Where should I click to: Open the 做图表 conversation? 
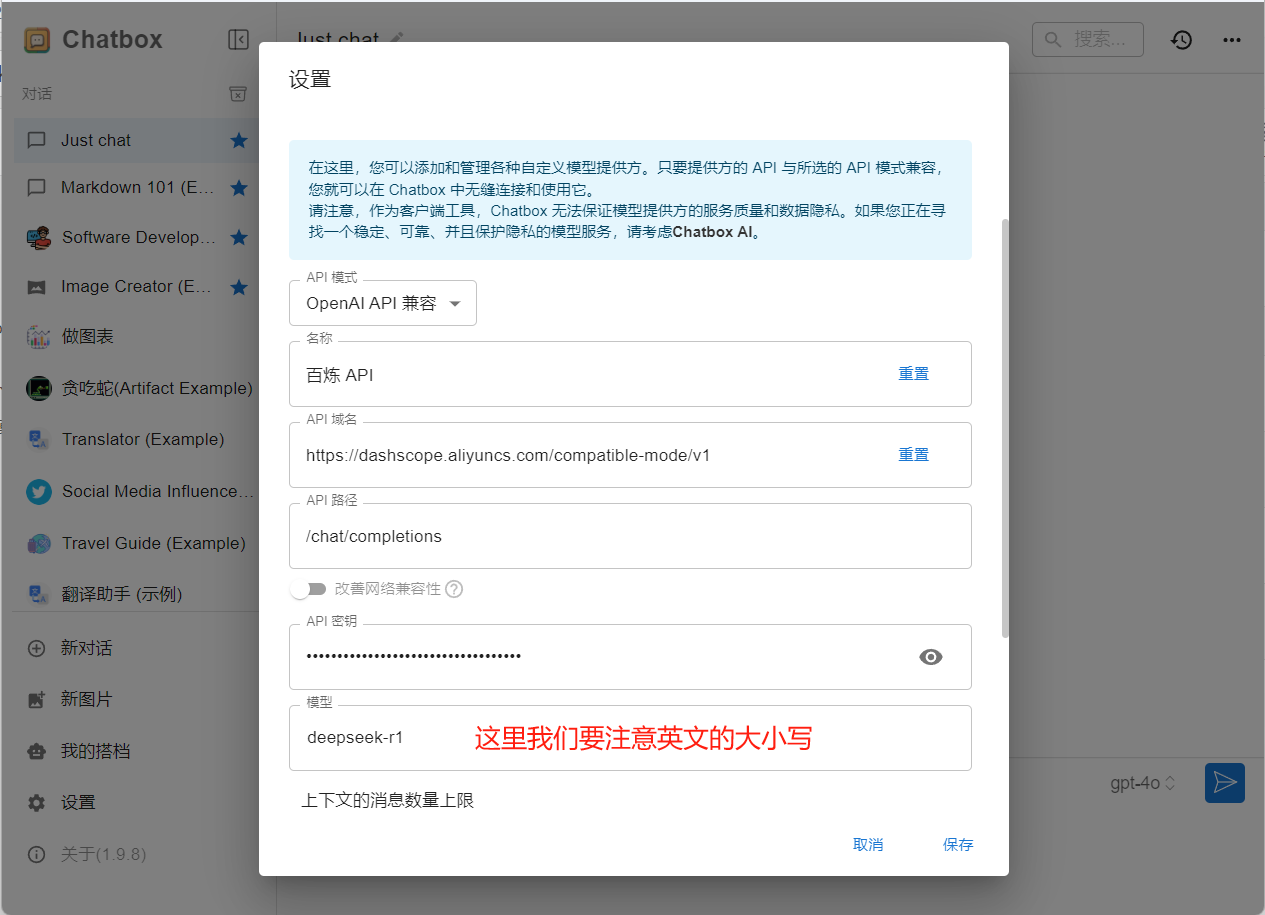tap(137, 336)
